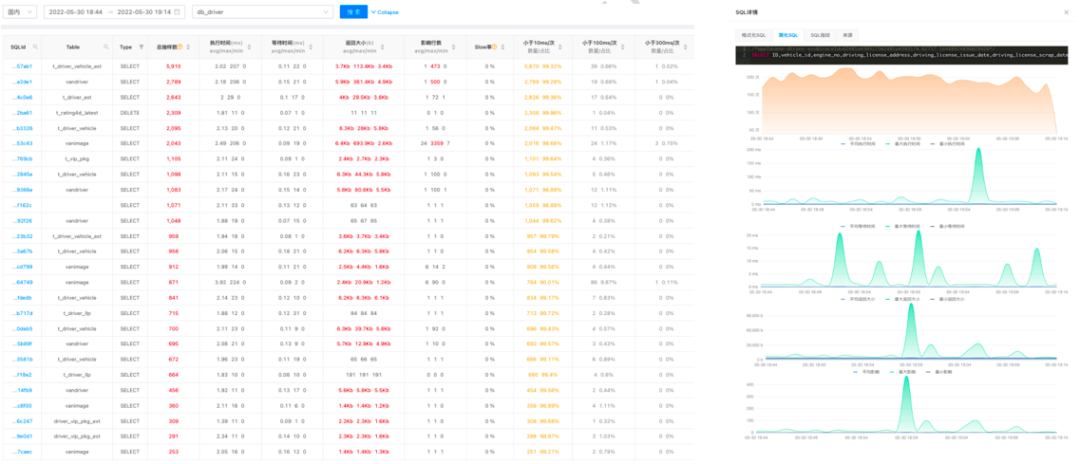
Task: Open the db_driver database dropdown
Action: [x=262, y=12]
